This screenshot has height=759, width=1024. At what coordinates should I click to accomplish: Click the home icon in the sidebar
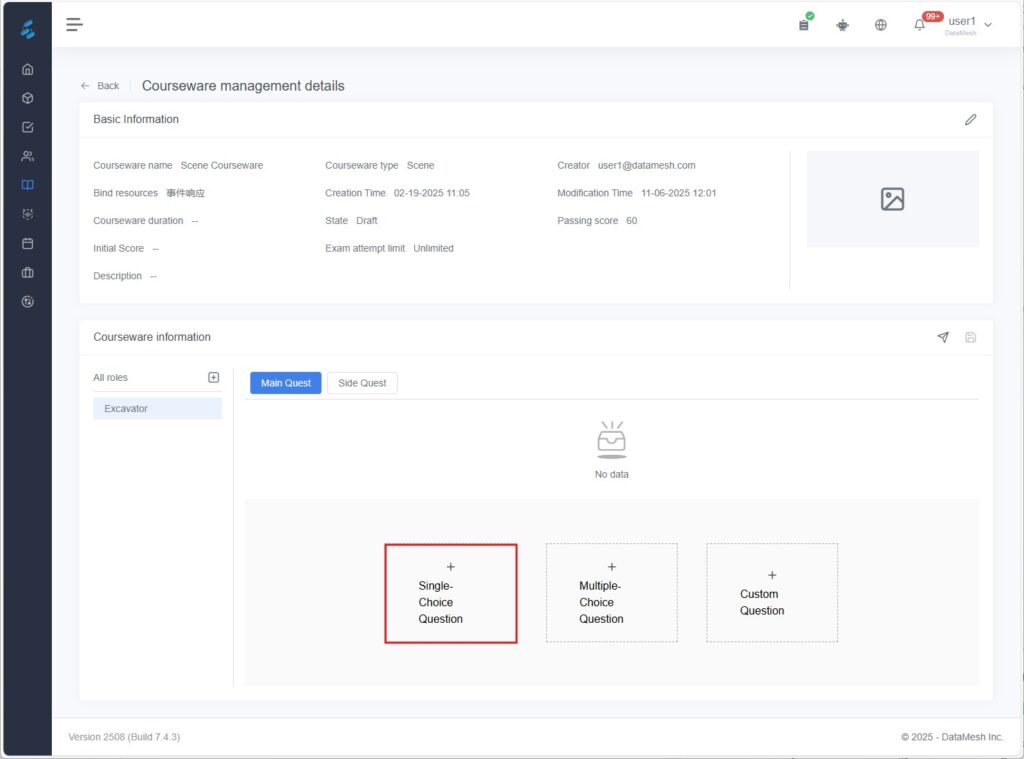coord(27,69)
